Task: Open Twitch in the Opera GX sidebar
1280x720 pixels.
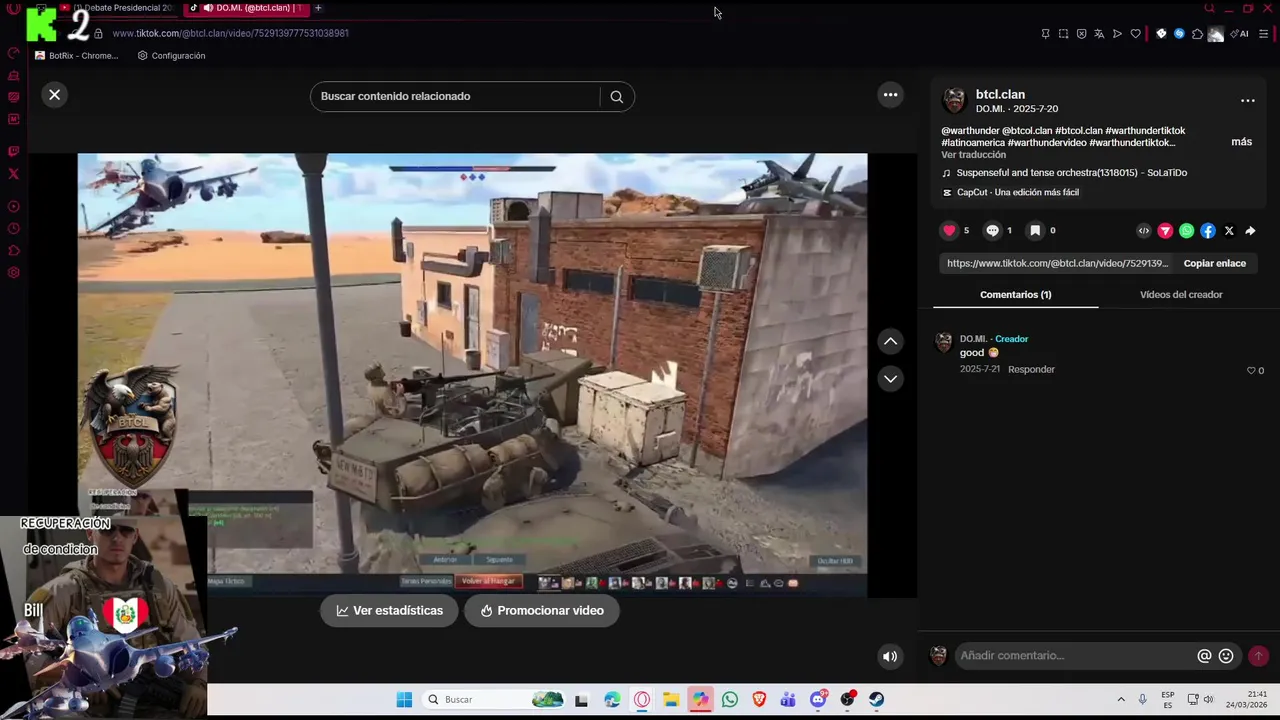Action: pos(14,152)
